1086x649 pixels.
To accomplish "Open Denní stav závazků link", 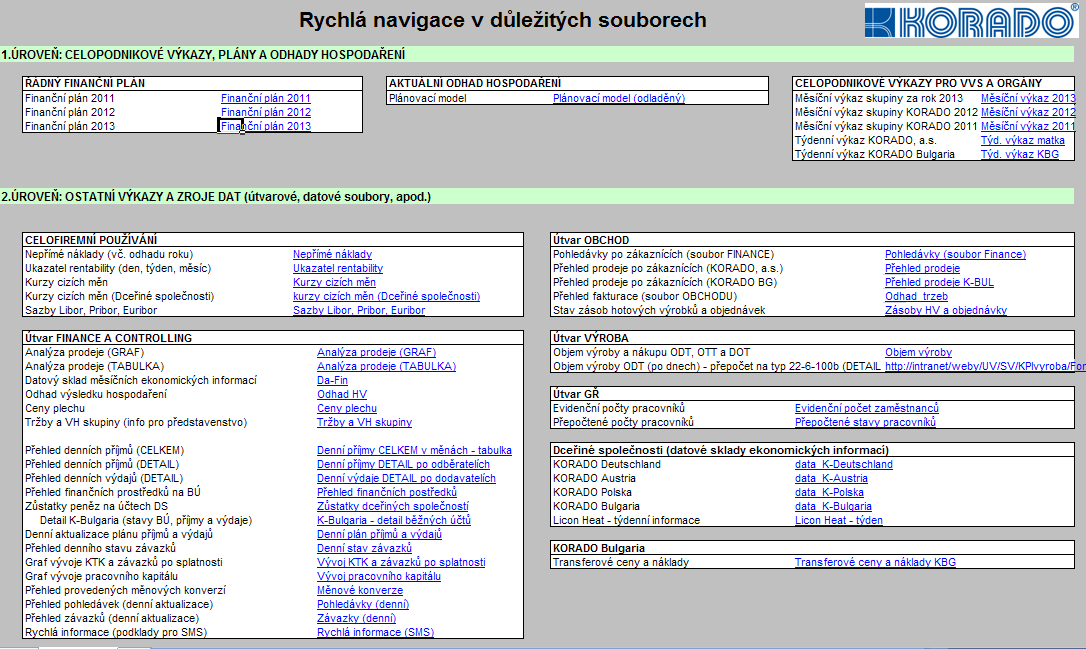I will (364, 548).
